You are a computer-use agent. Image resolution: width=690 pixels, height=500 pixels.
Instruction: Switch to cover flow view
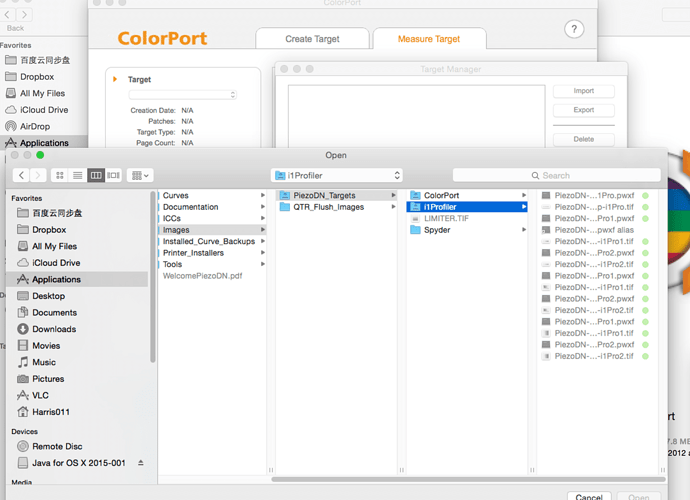pos(114,176)
